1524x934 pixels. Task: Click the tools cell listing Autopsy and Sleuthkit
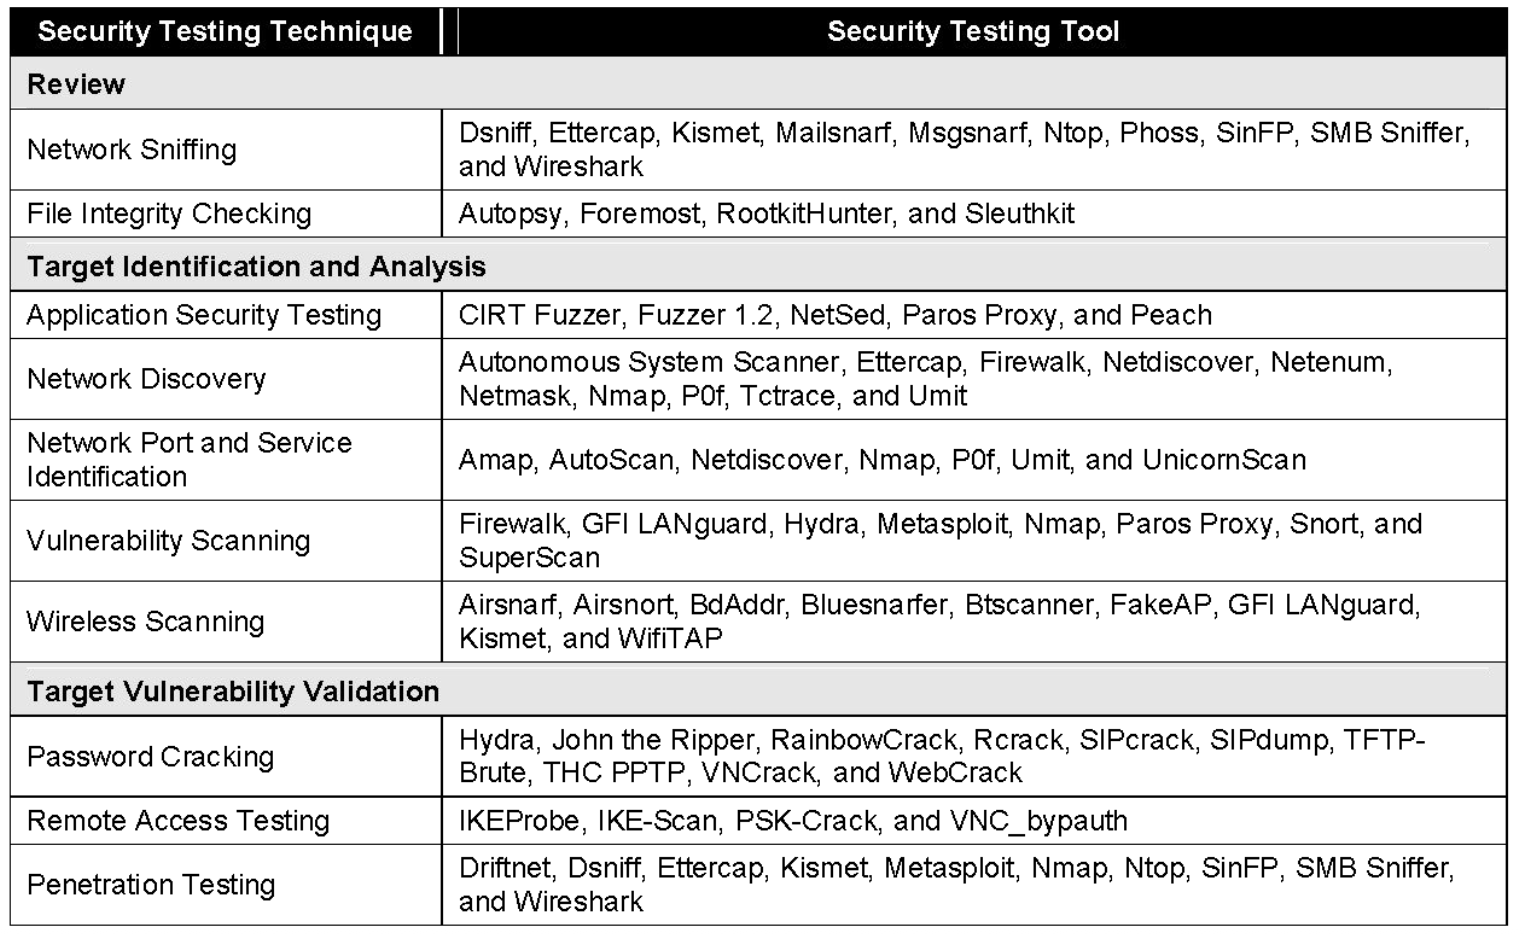(x=766, y=214)
